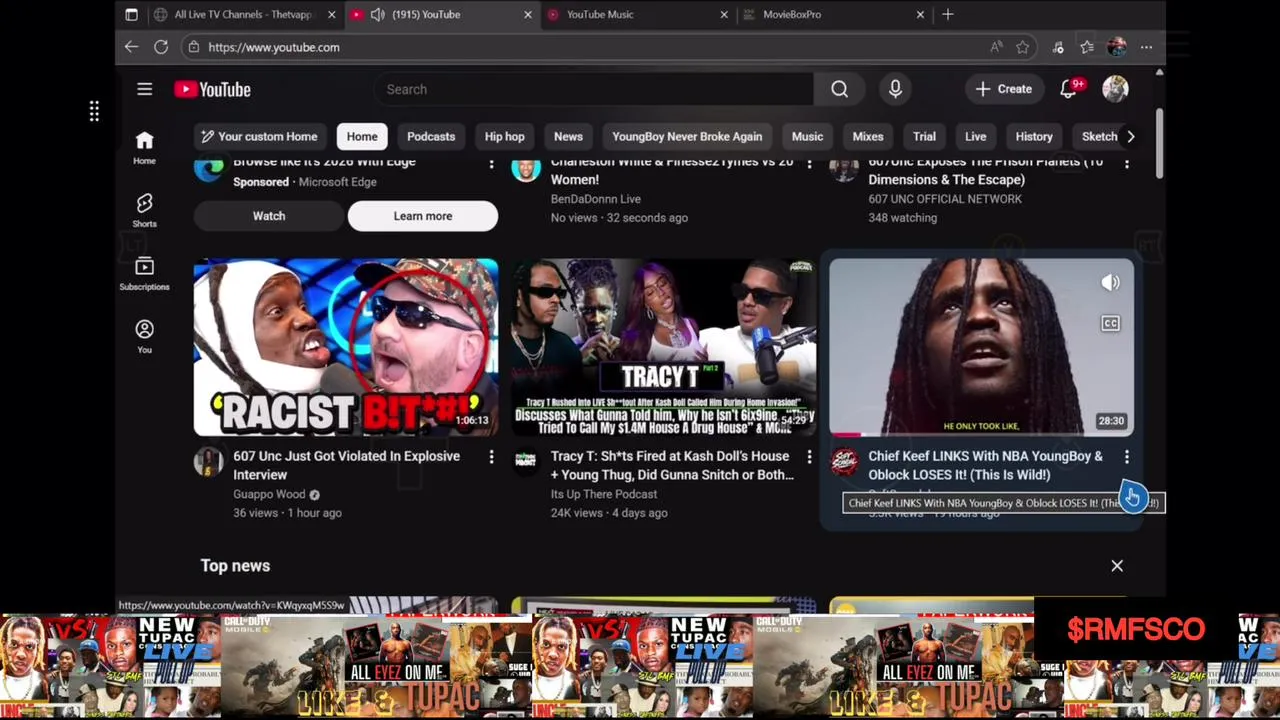
Task: Open the YouTube hamburger guide menu
Action: (x=144, y=89)
